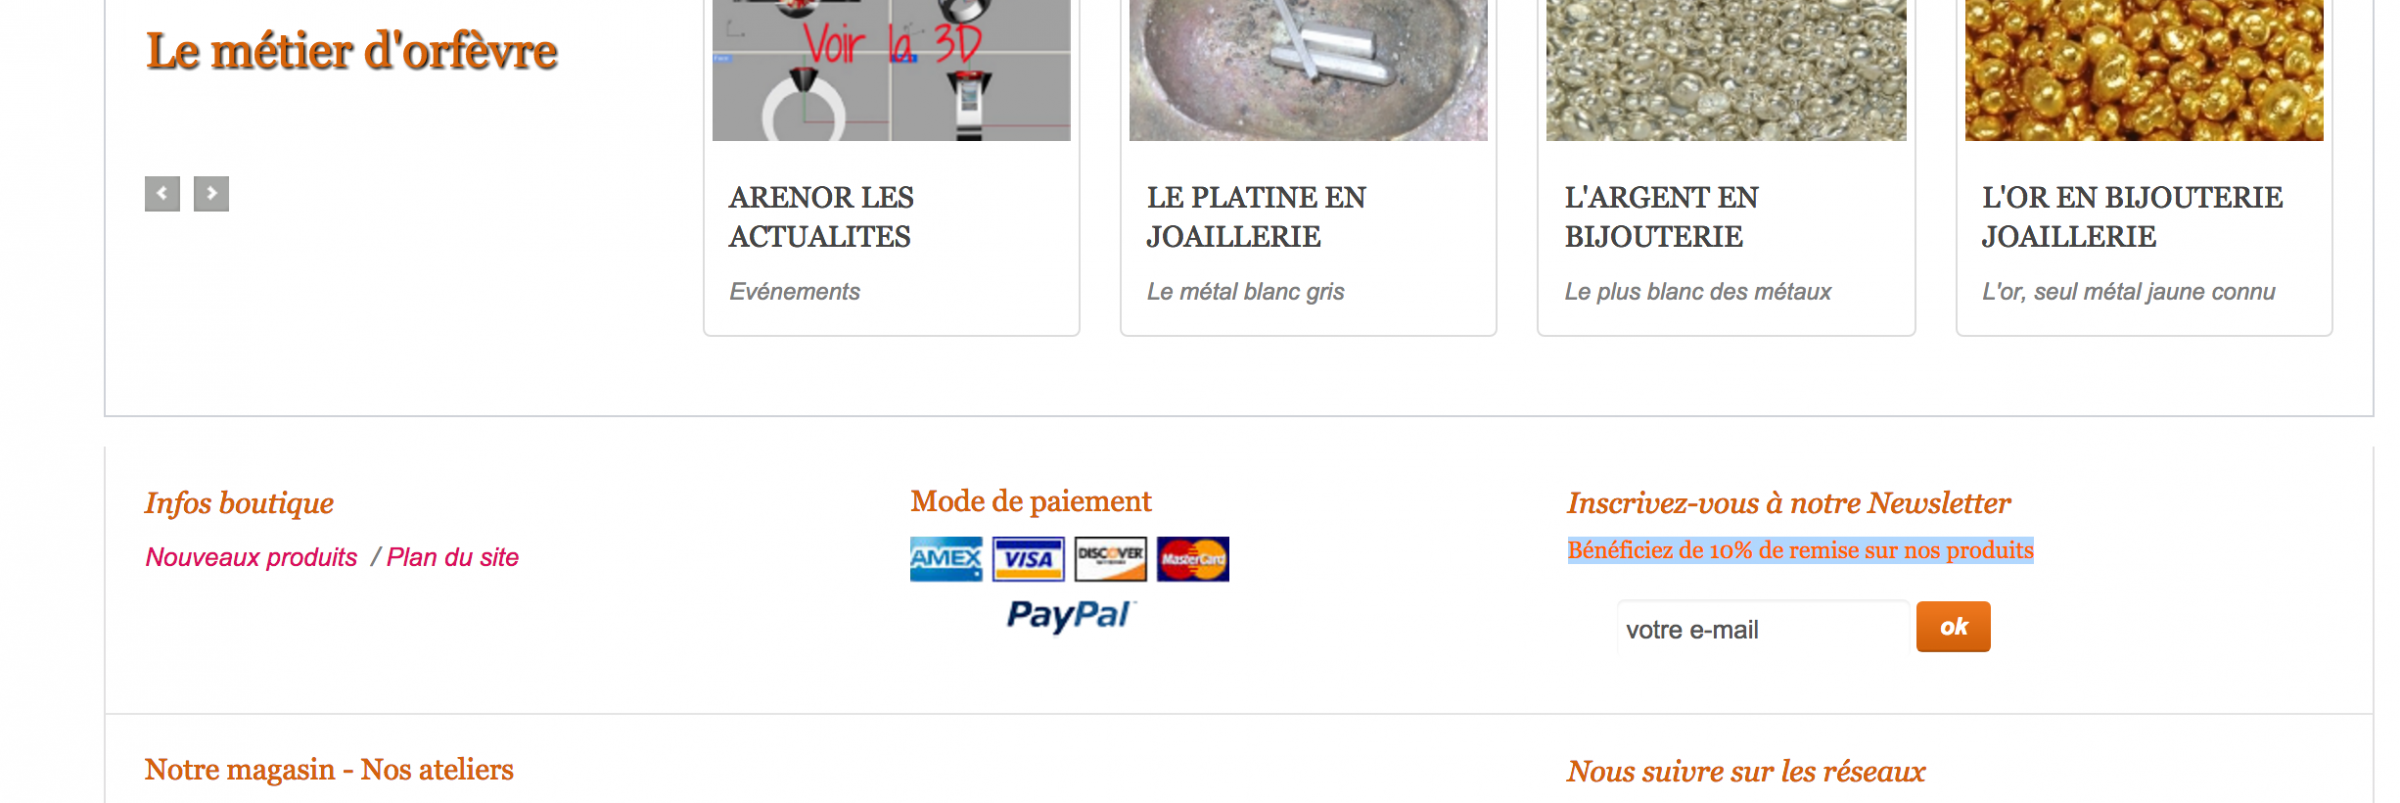
Task: Open the silver granules image
Action: 1726,70
